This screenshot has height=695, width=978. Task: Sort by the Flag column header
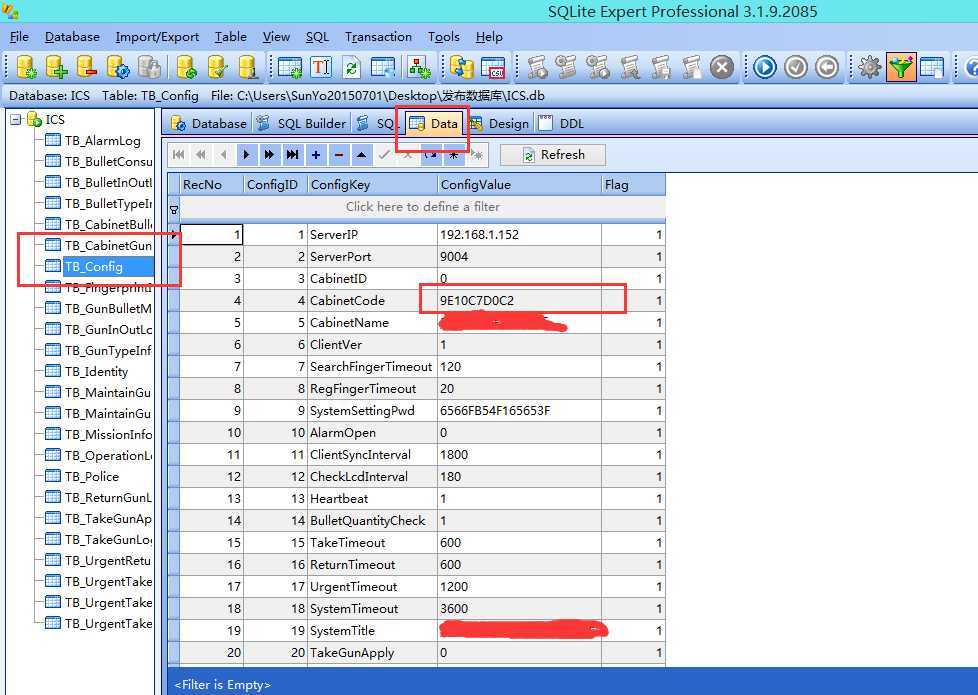click(x=633, y=185)
